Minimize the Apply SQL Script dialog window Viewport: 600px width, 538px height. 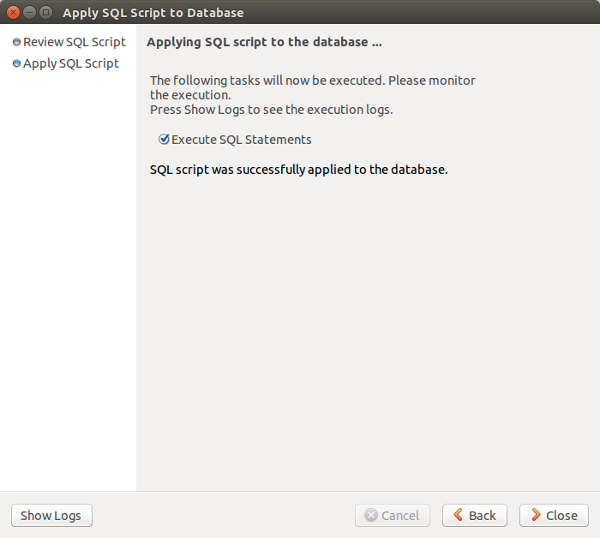click(x=29, y=13)
